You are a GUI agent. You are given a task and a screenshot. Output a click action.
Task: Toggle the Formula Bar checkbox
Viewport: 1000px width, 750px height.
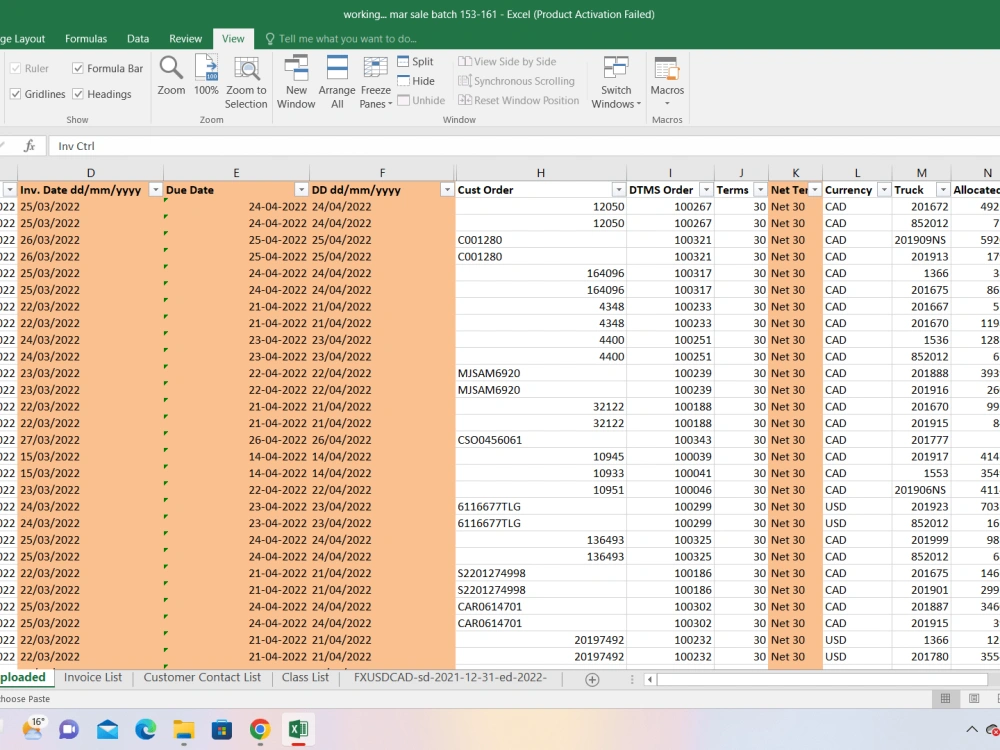point(78,68)
